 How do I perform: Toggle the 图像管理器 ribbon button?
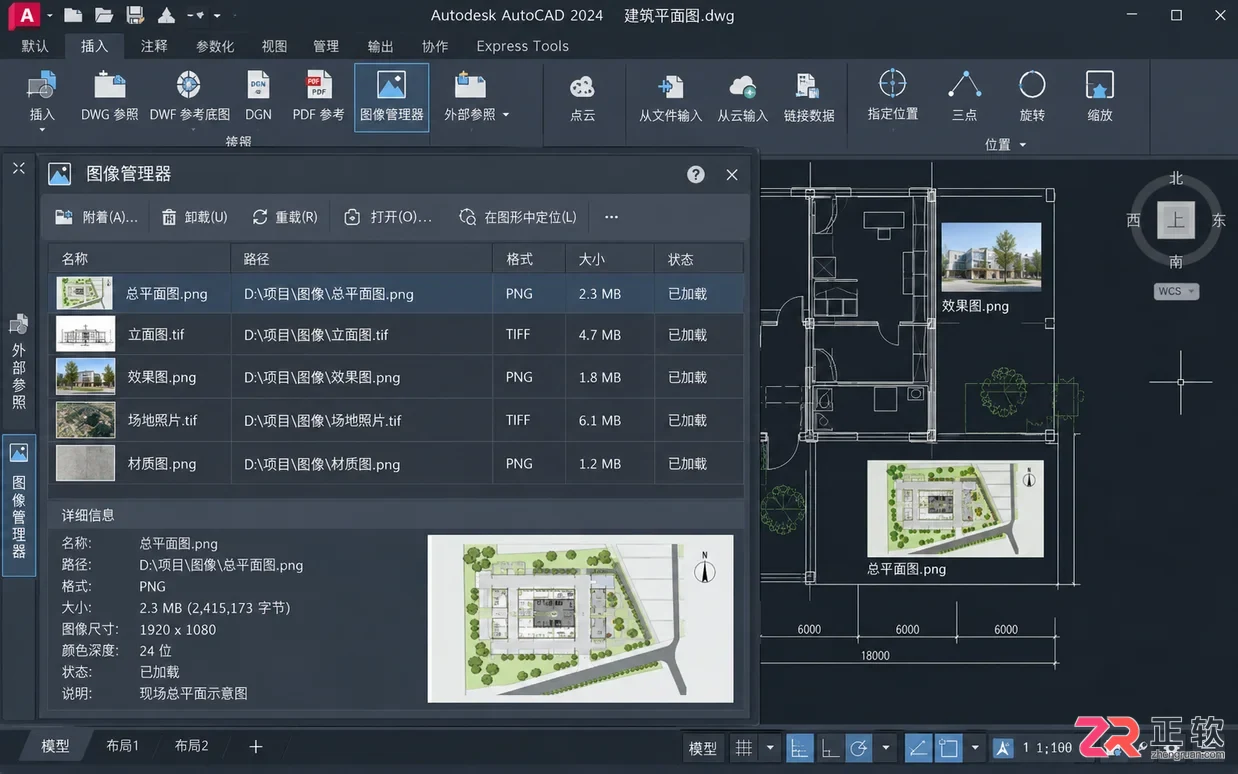[x=391, y=97]
